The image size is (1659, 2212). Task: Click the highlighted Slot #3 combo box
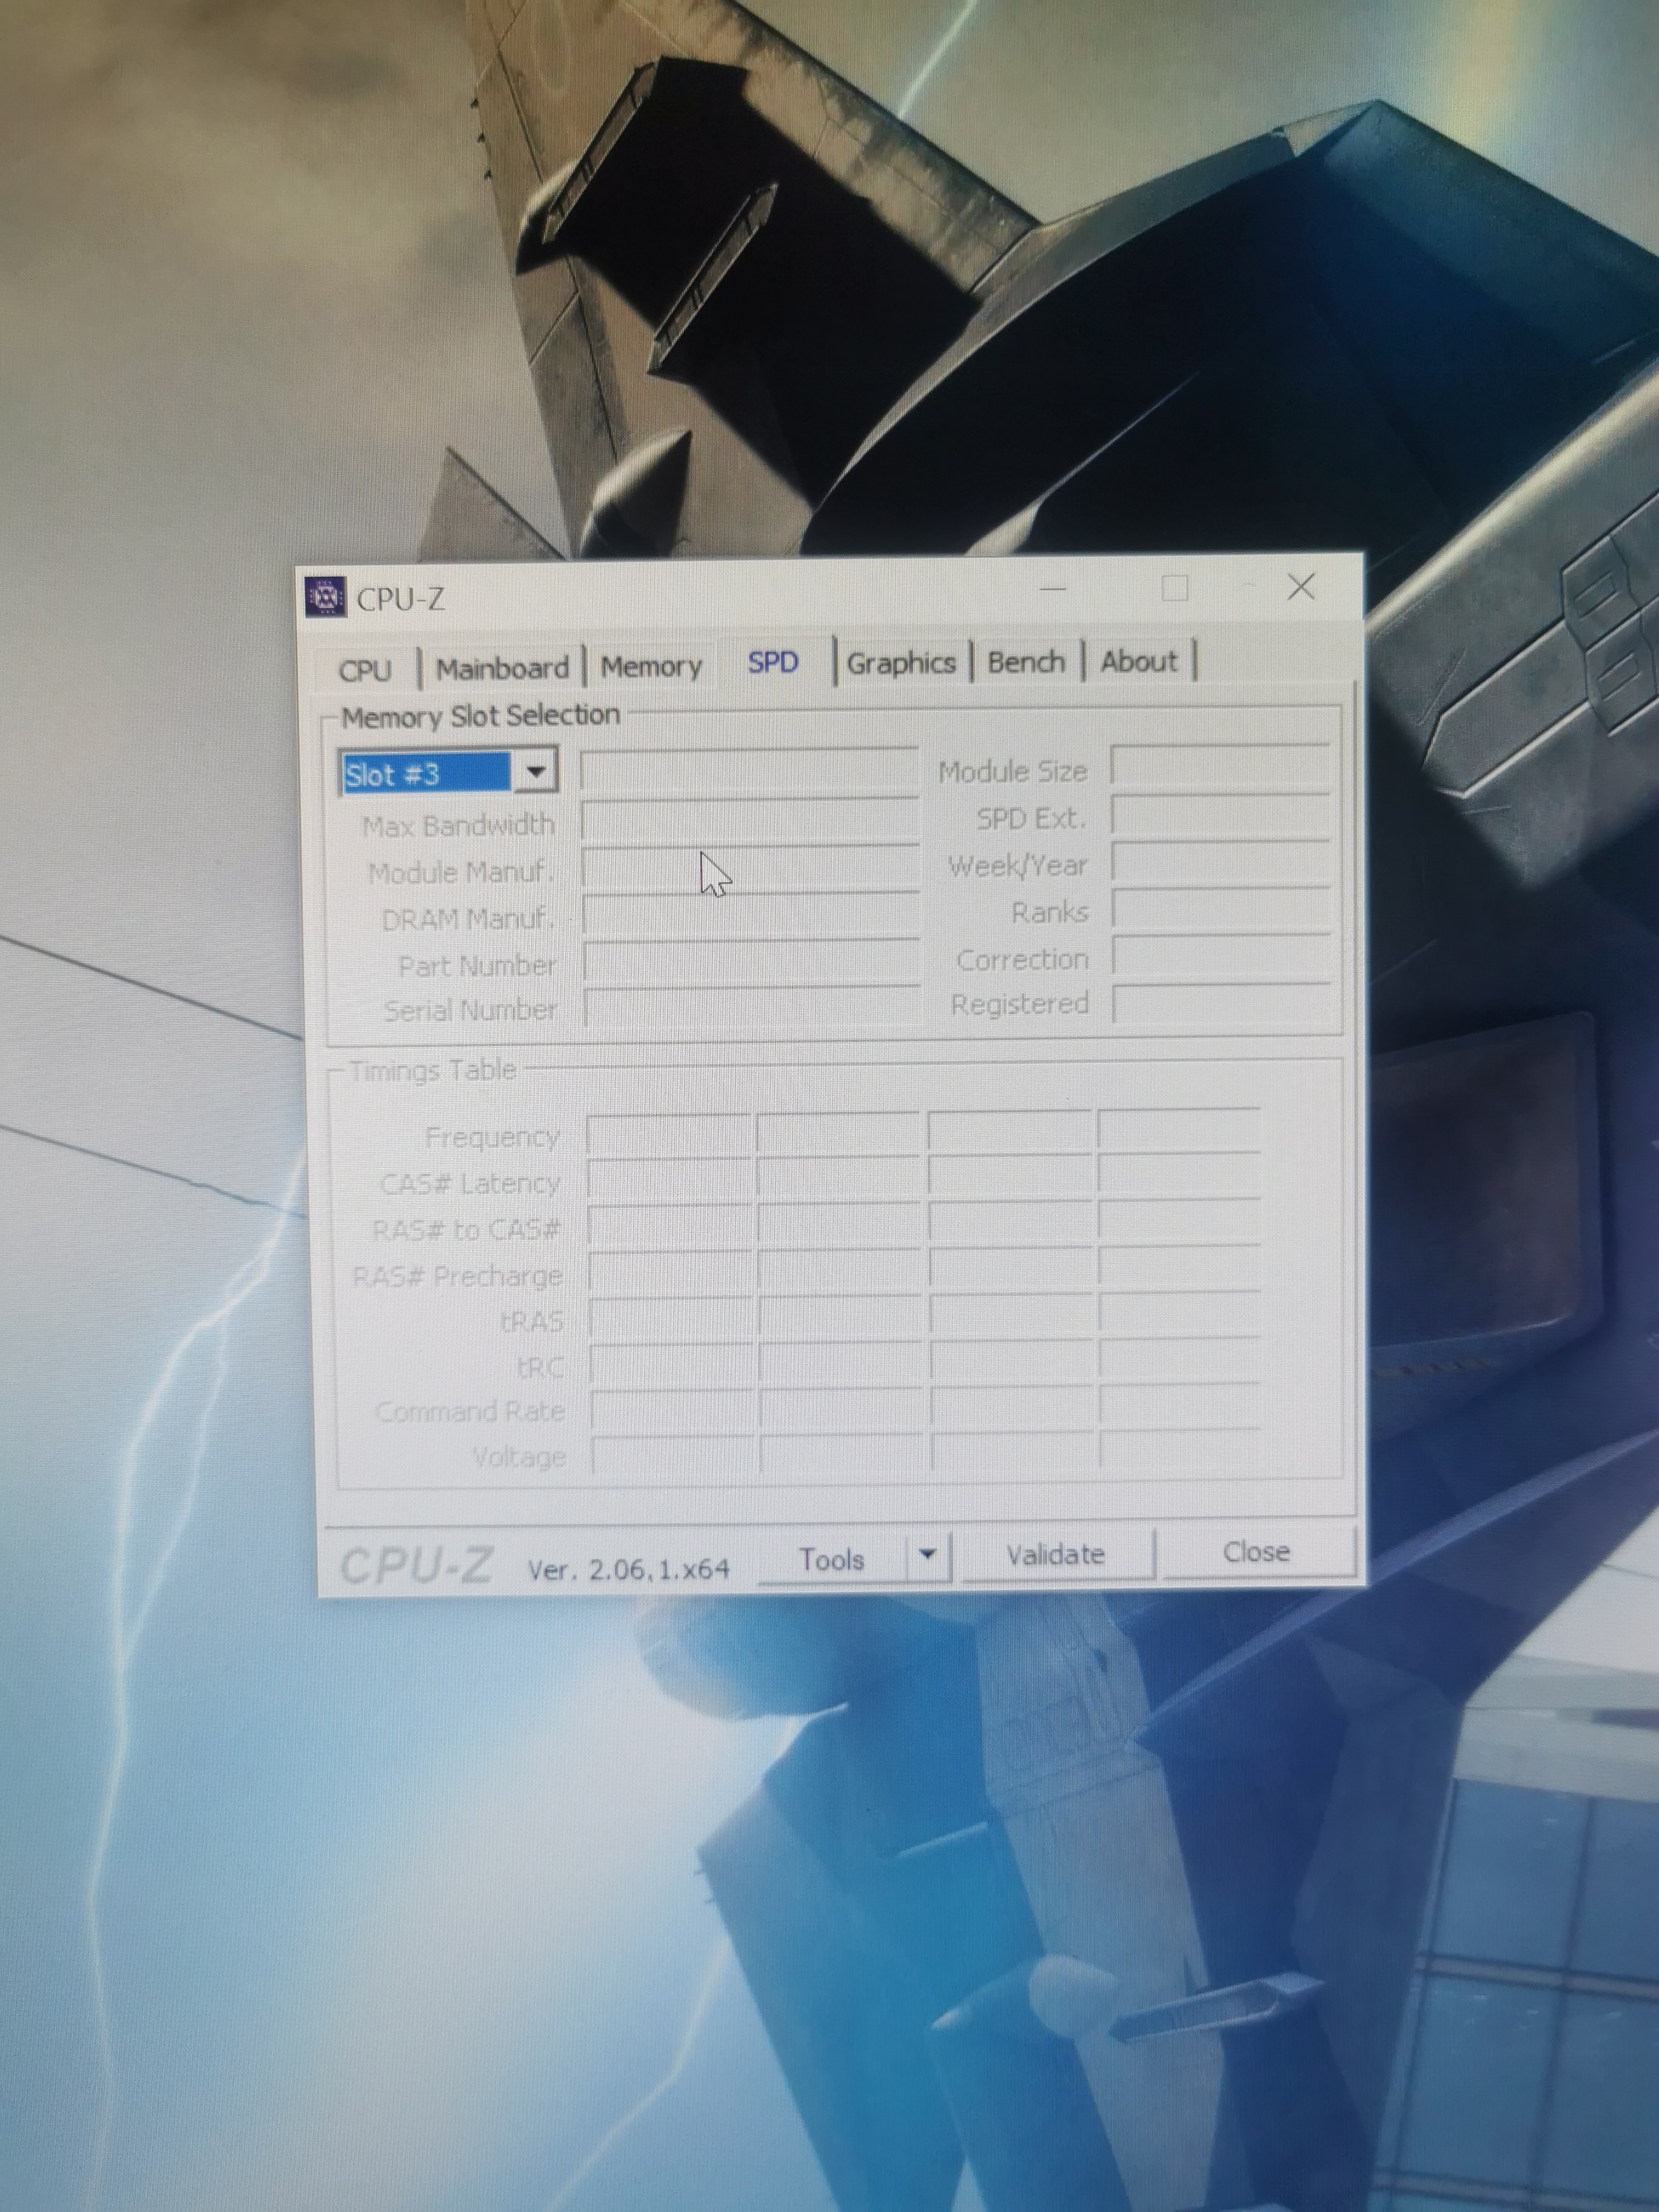point(425,774)
